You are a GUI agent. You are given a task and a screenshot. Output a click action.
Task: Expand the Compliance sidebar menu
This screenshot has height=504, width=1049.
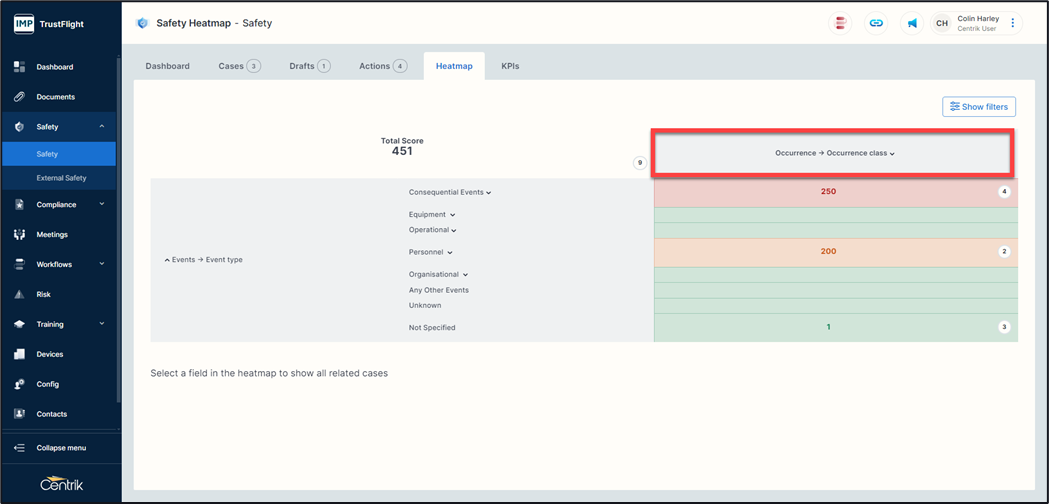[58, 205]
